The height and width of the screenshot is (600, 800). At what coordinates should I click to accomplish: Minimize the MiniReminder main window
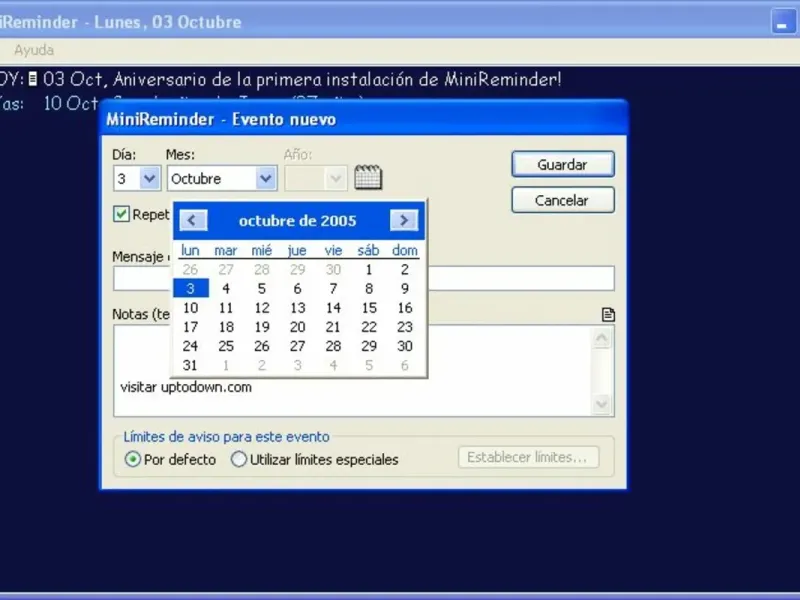click(782, 22)
